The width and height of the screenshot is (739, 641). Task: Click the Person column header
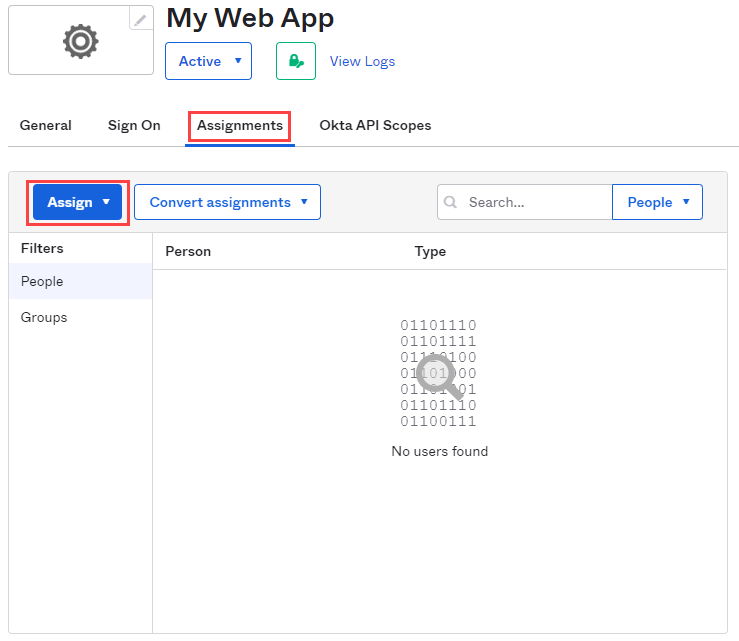(x=188, y=251)
